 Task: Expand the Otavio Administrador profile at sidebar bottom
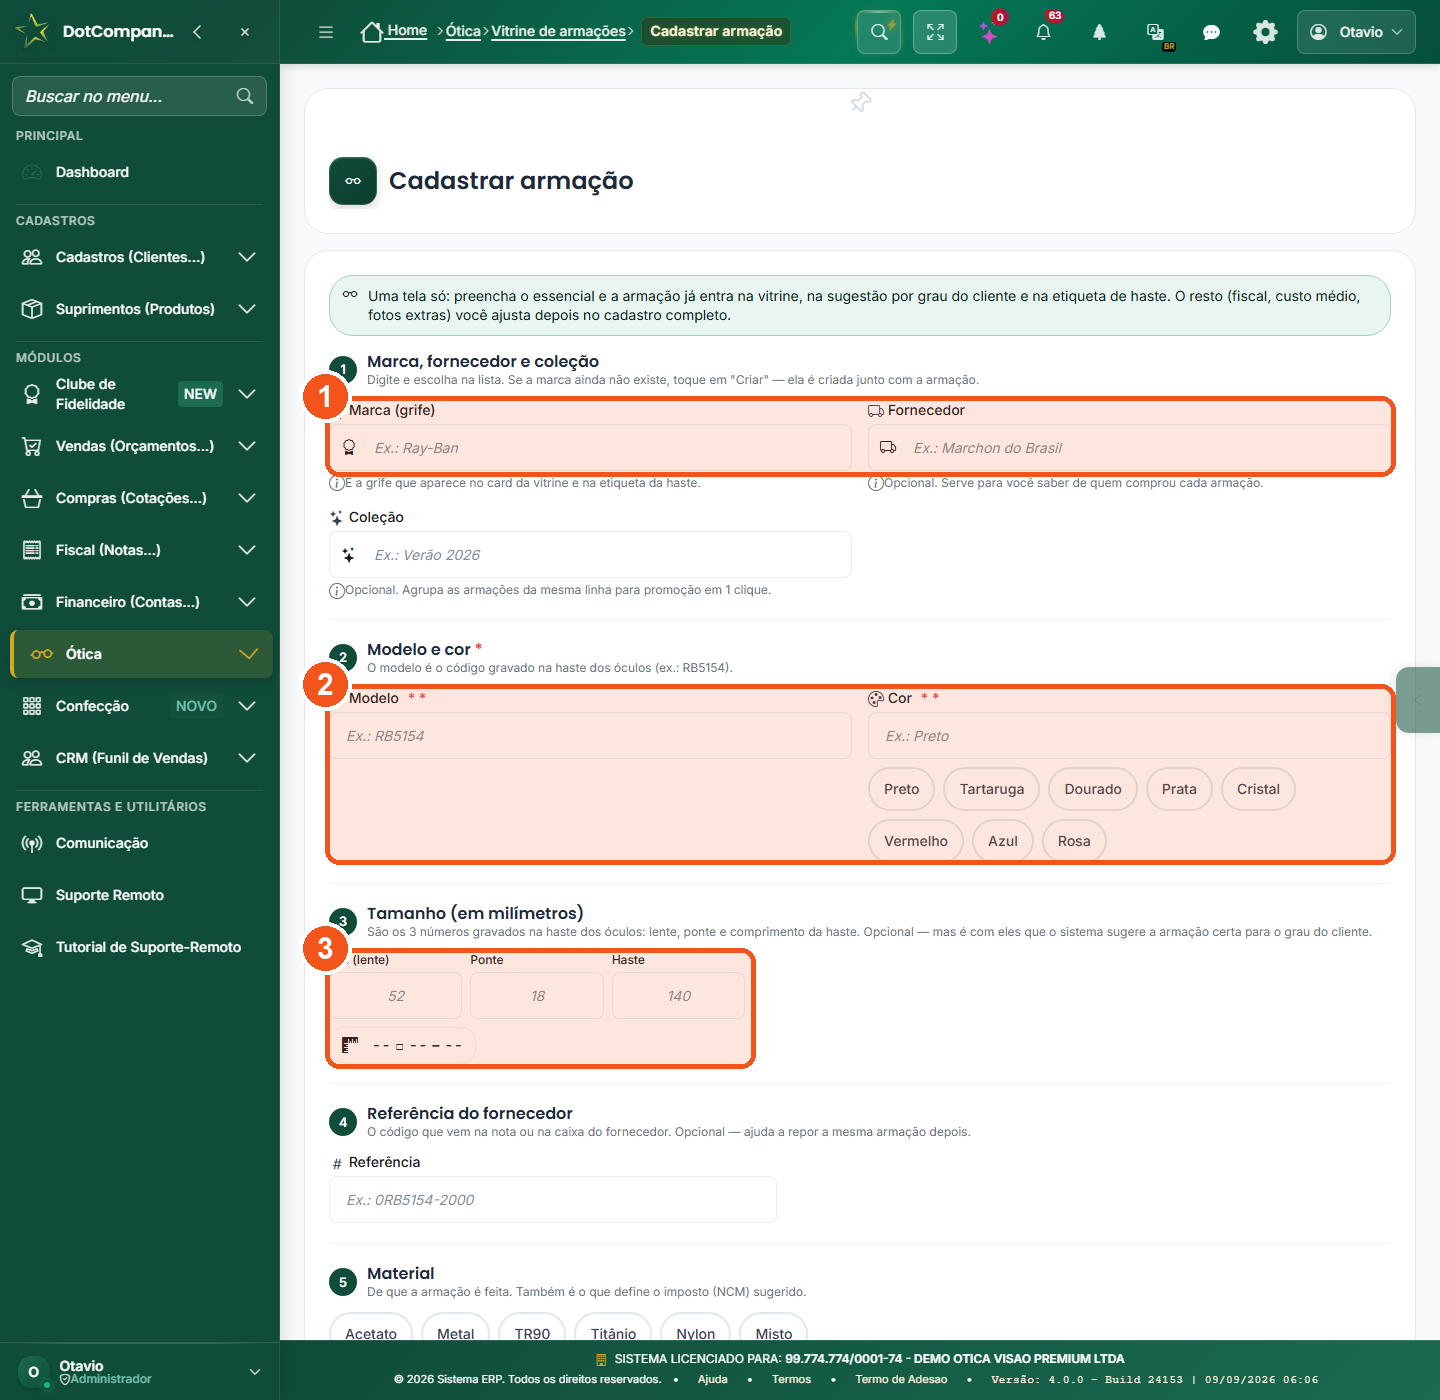pyautogui.click(x=140, y=1372)
